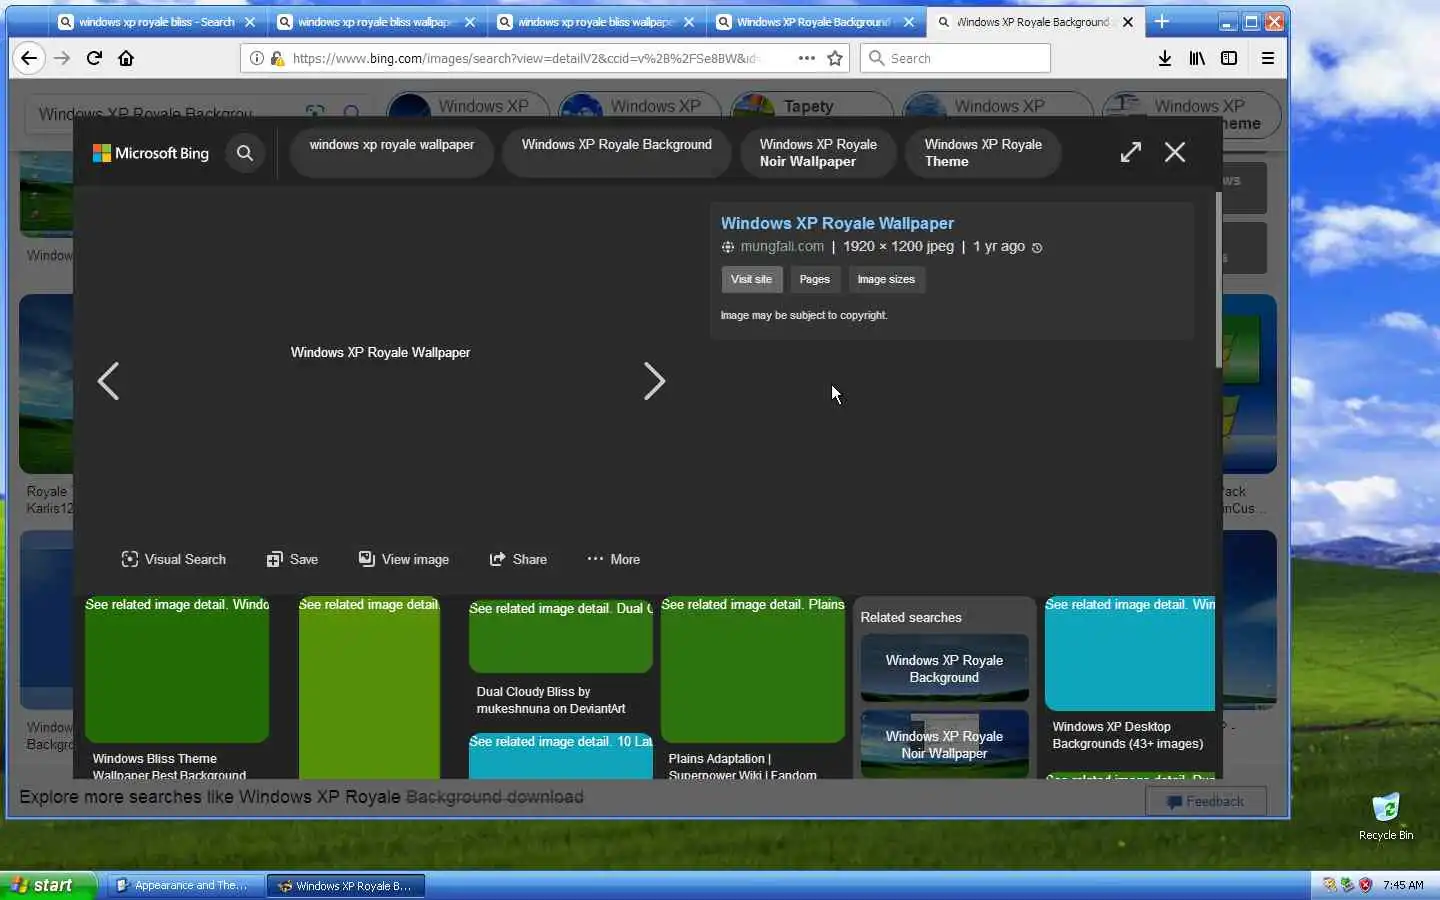
Task: Click the Pages button
Action: click(x=814, y=279)
